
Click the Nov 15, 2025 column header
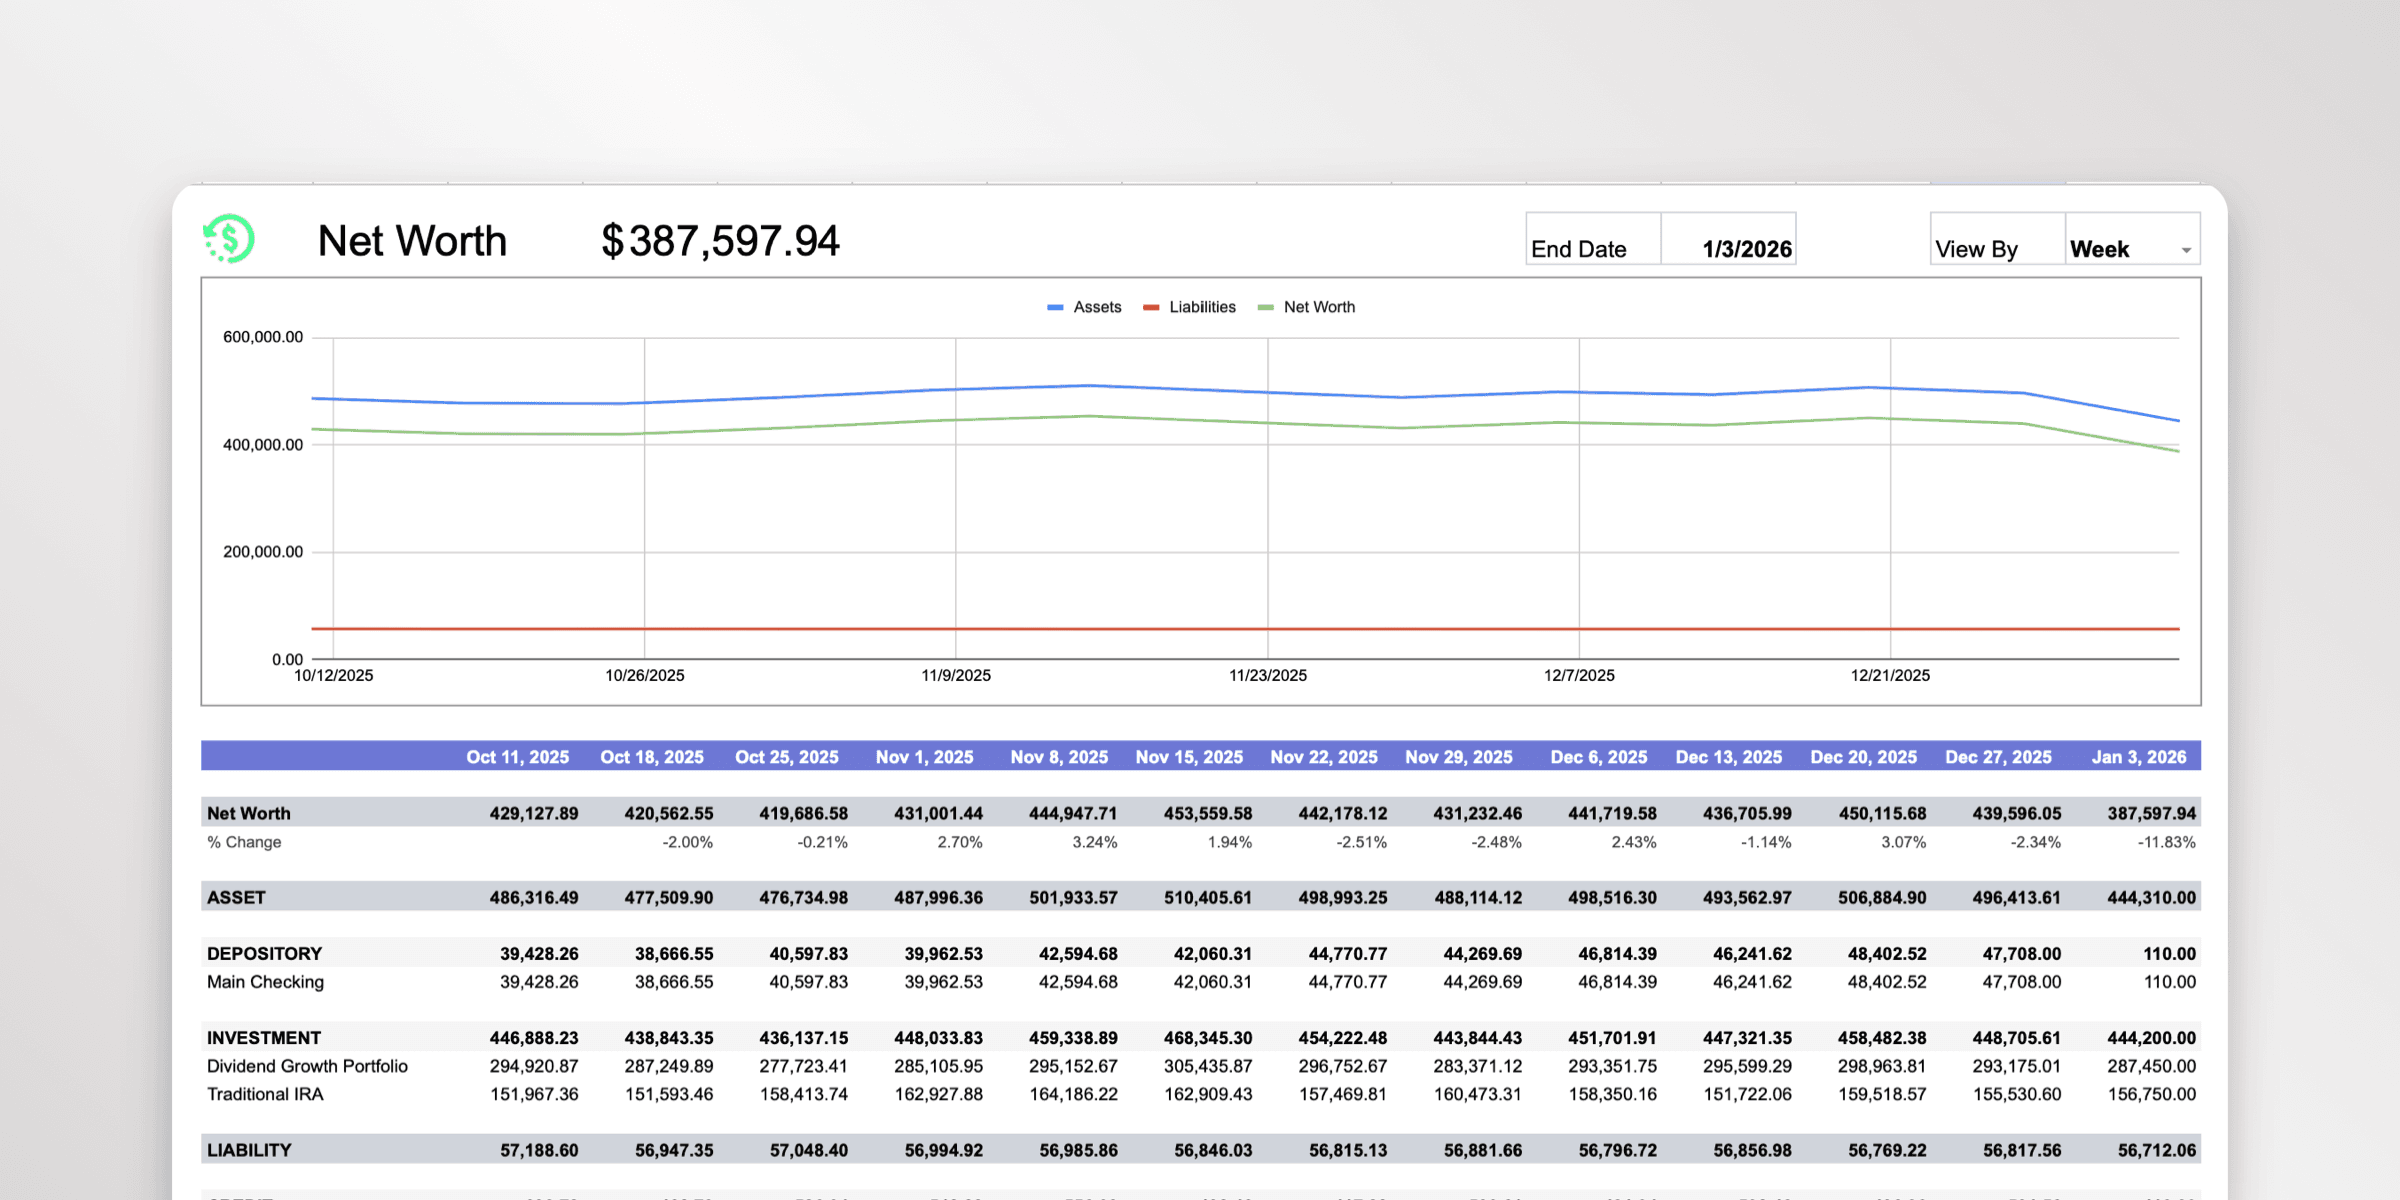tap(1188, 757)
